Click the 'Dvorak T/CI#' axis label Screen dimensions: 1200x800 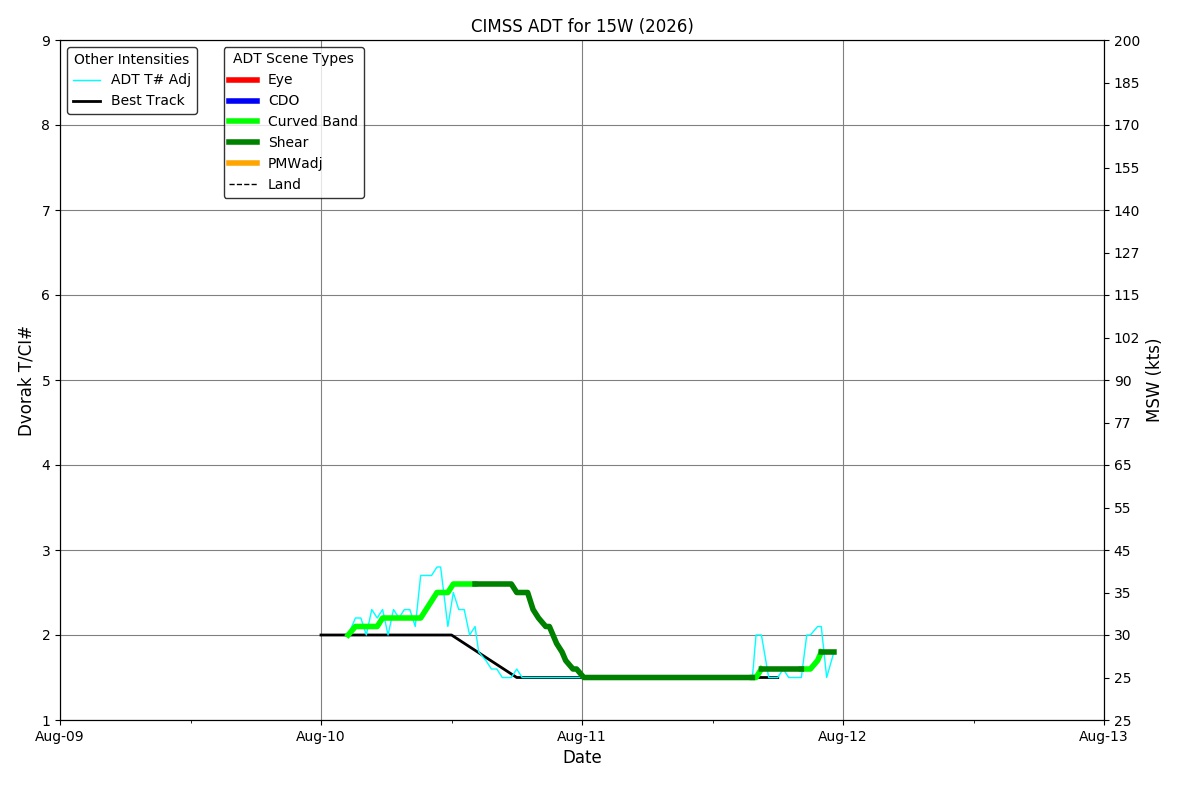[x=26, y=381]
